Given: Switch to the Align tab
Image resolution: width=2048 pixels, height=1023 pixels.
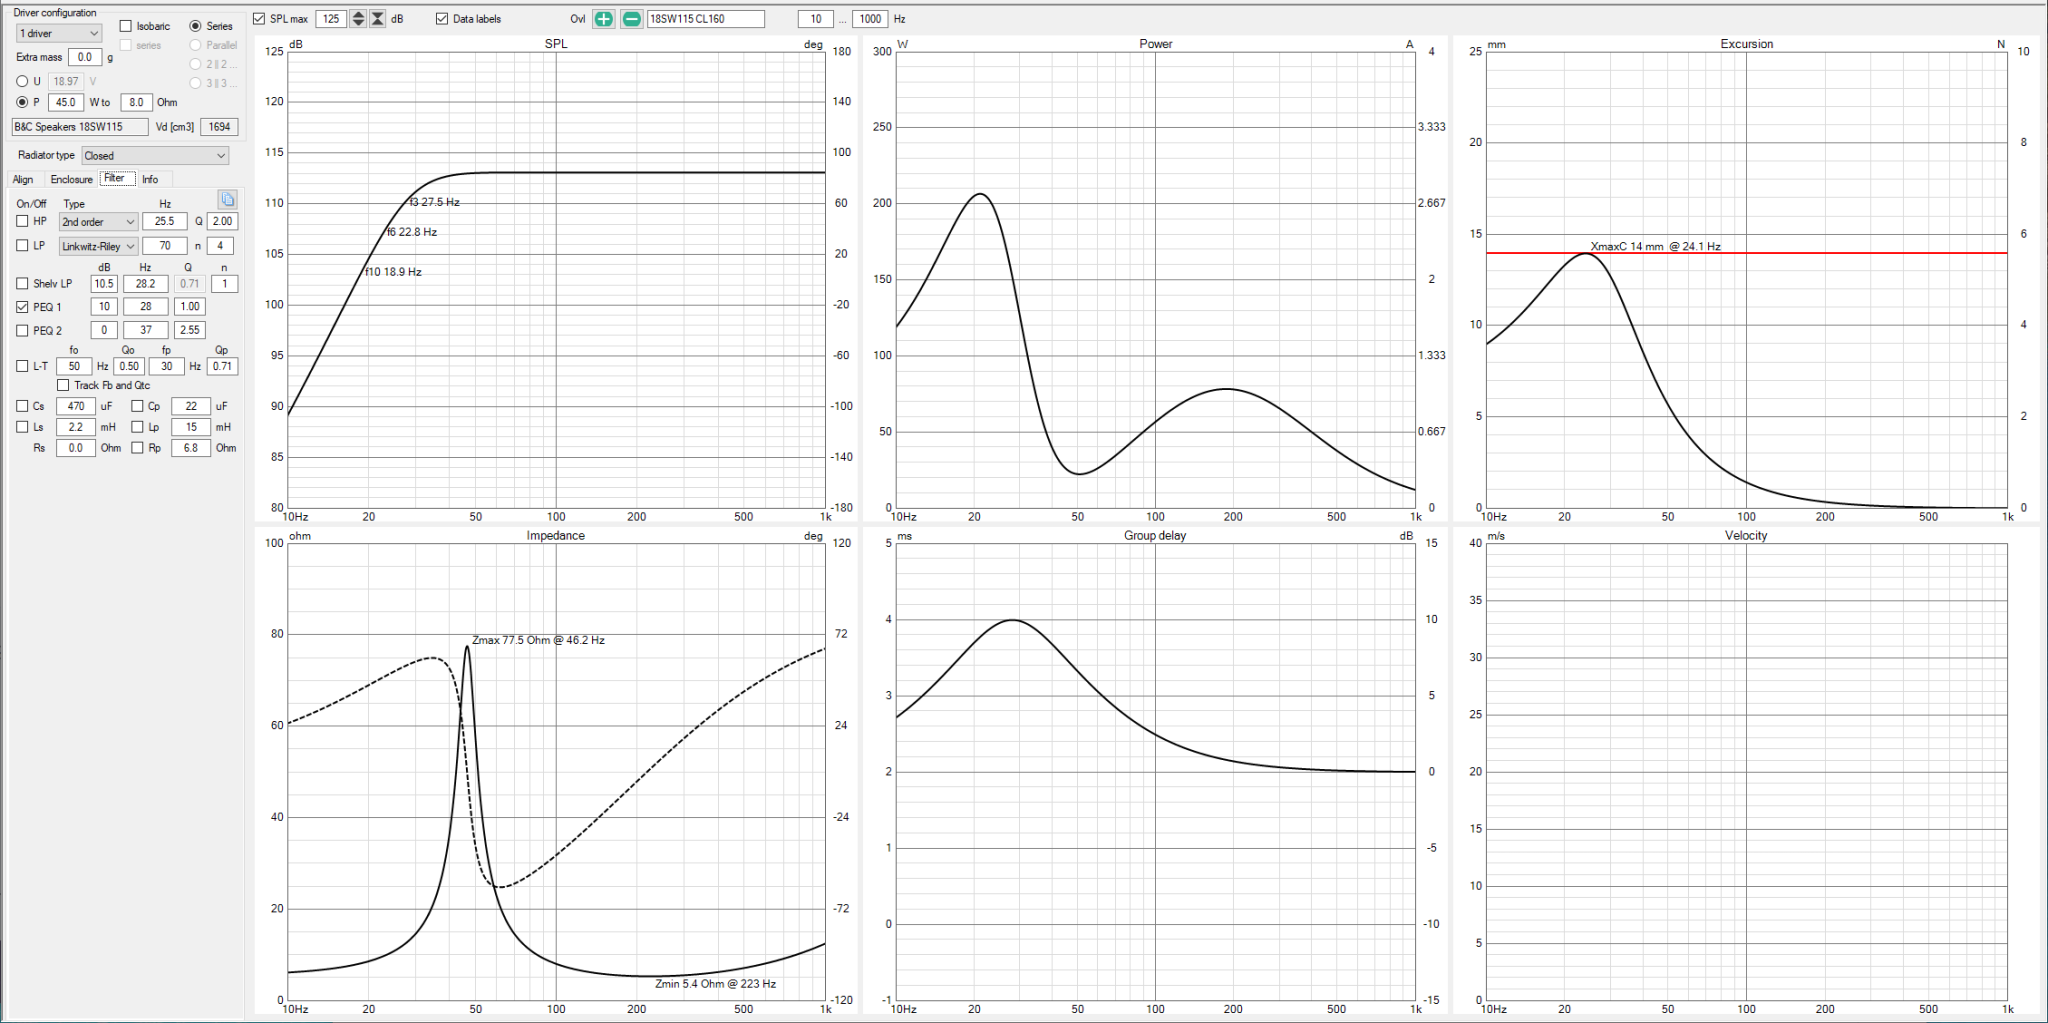Looking at the screenshot, I should coord(23,180).
